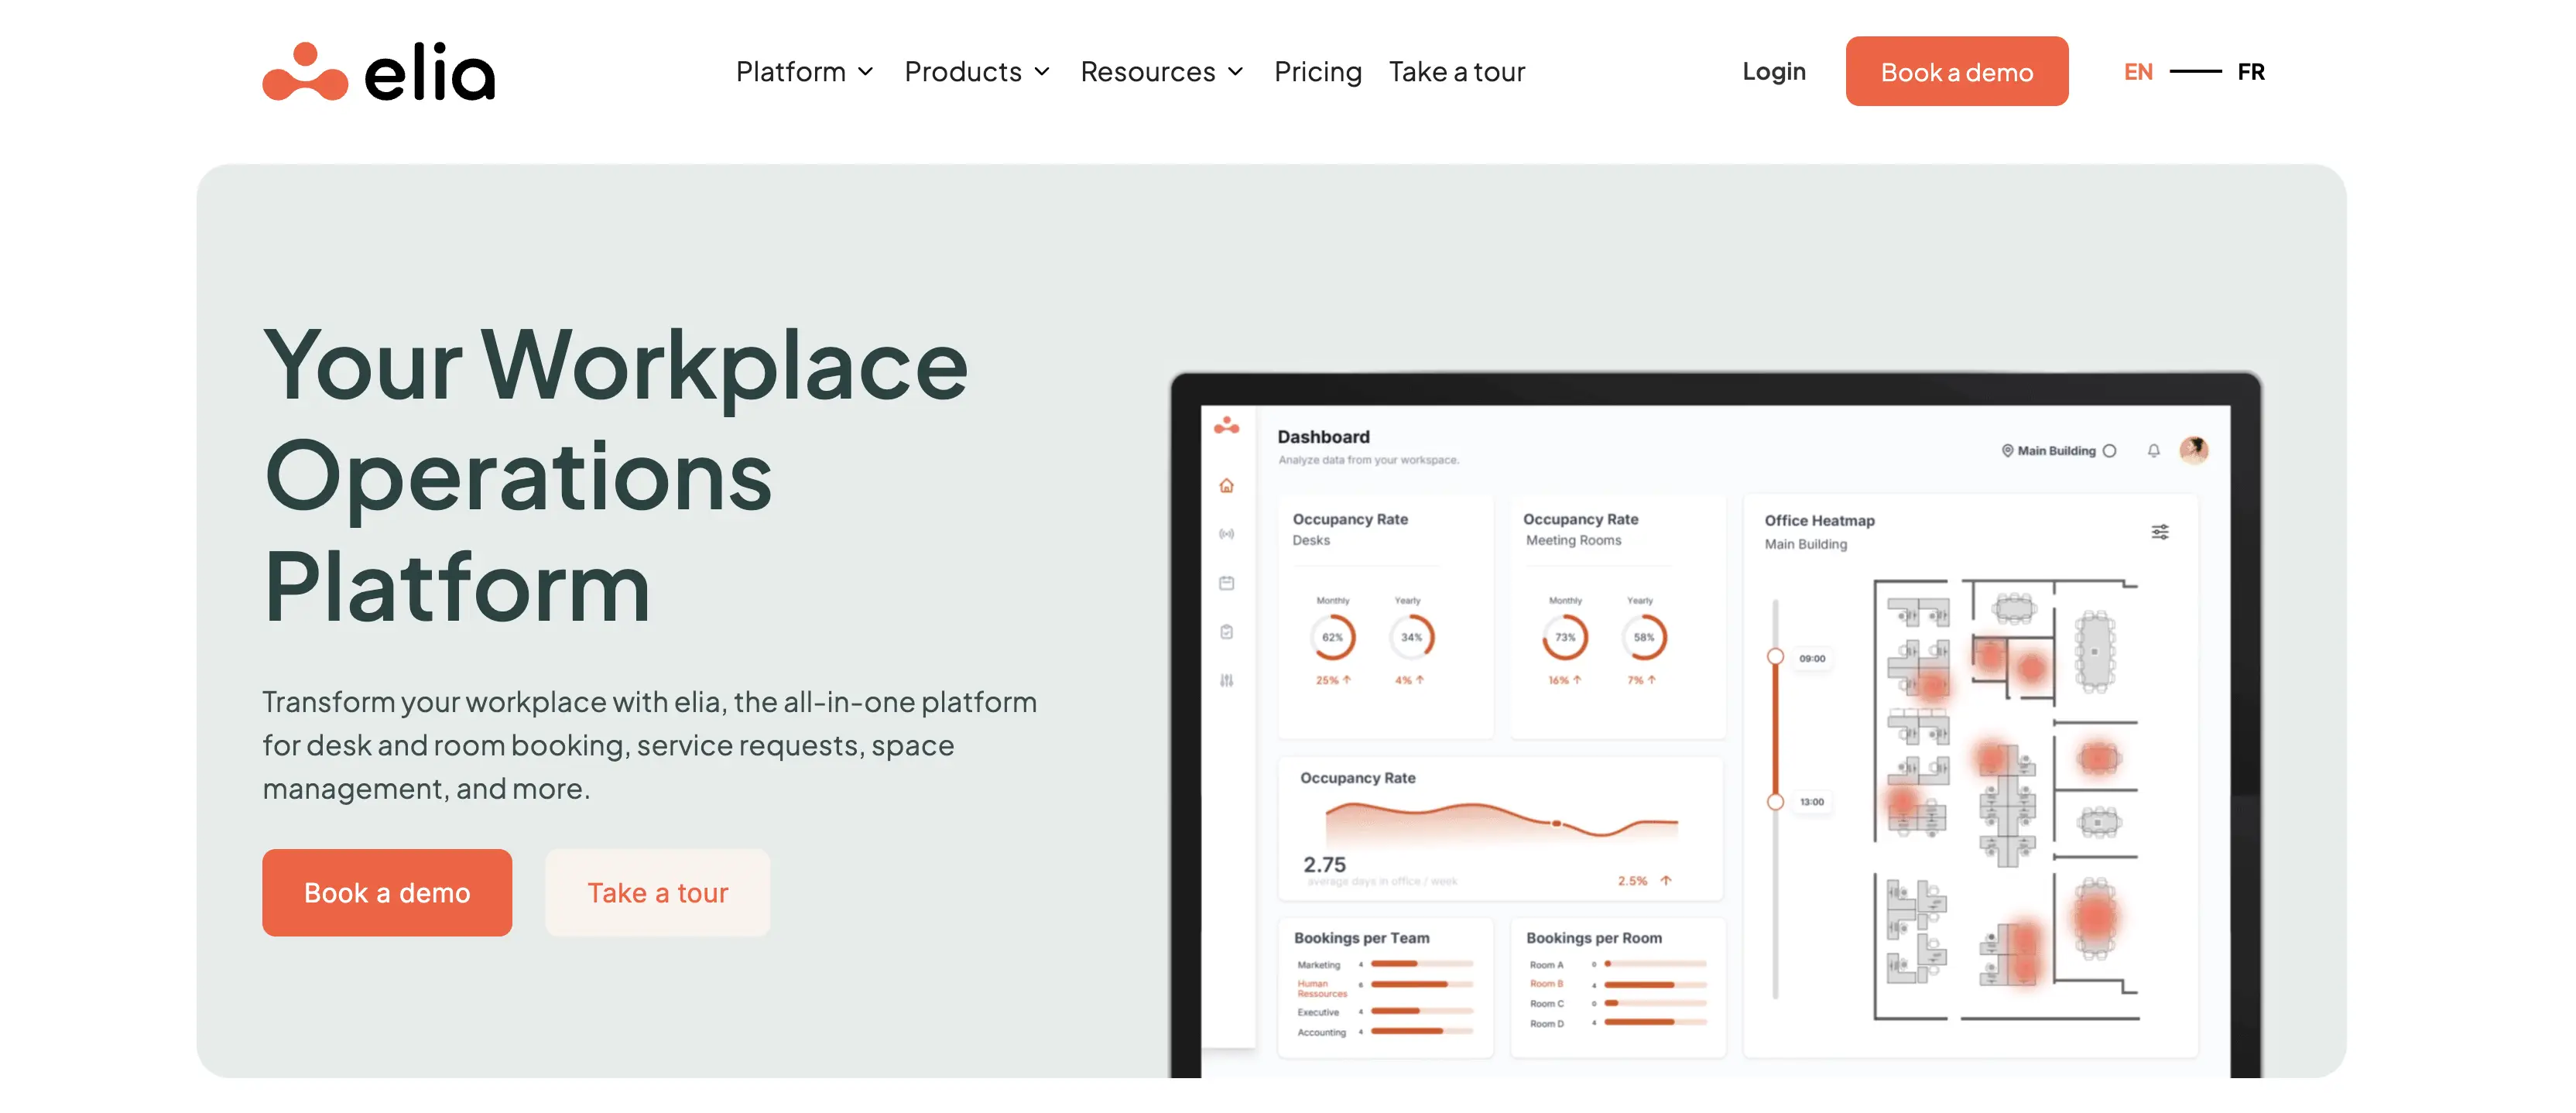
Task: Click the desks yearly 34% gauge
Action: tap(1411, 637)
